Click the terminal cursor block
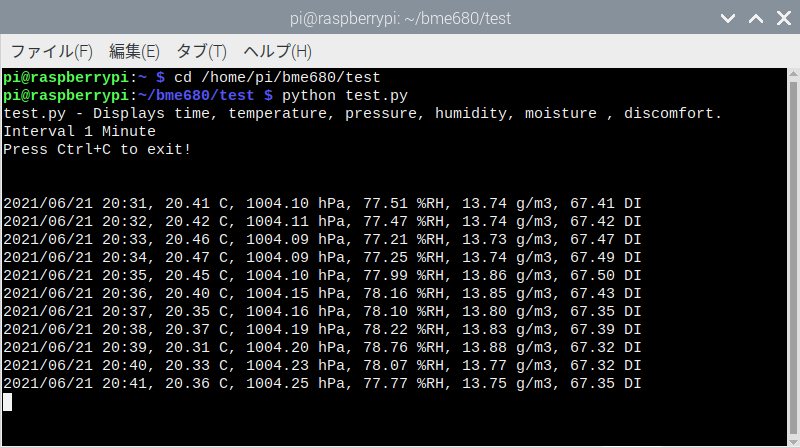Viewport: 800px width, 448px height. pyautogui.click(x=7, y=402)
